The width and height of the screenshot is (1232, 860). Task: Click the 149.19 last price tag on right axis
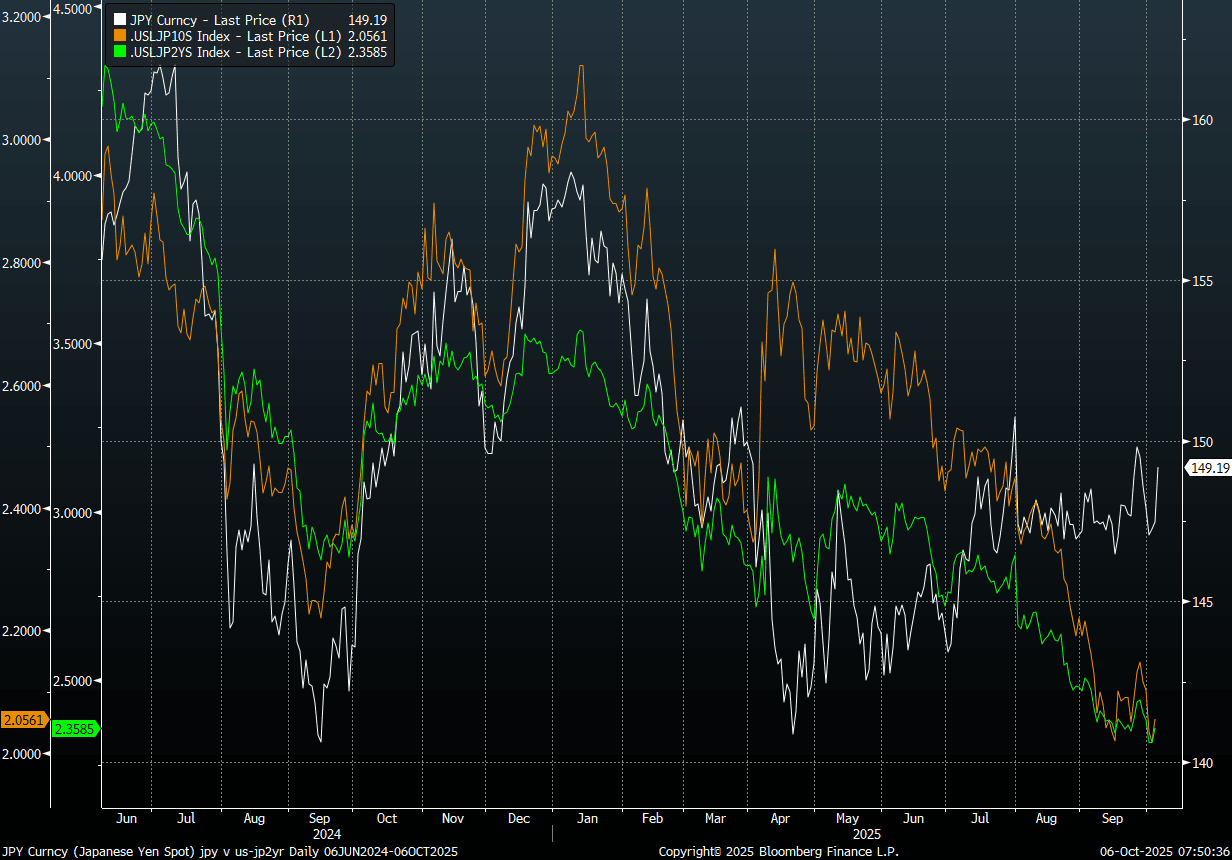[x=1207, y=467]
